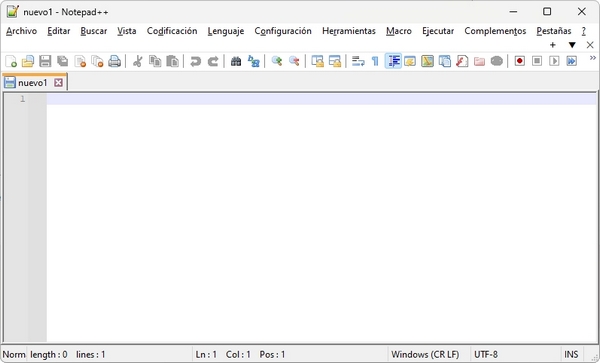Toggle file monitoring eye icon

tap(497, 61)
